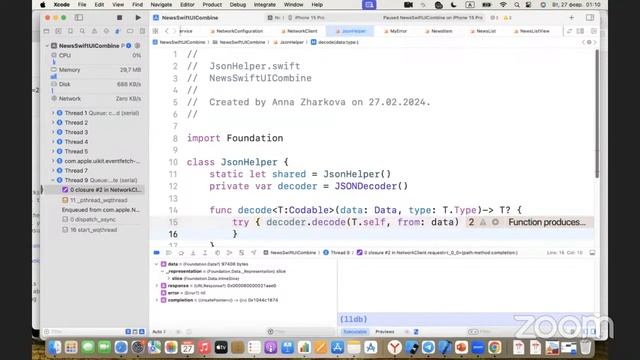640x360 pixels.
Task: Expand the 'completion' variable row
Action: (157, 300)
